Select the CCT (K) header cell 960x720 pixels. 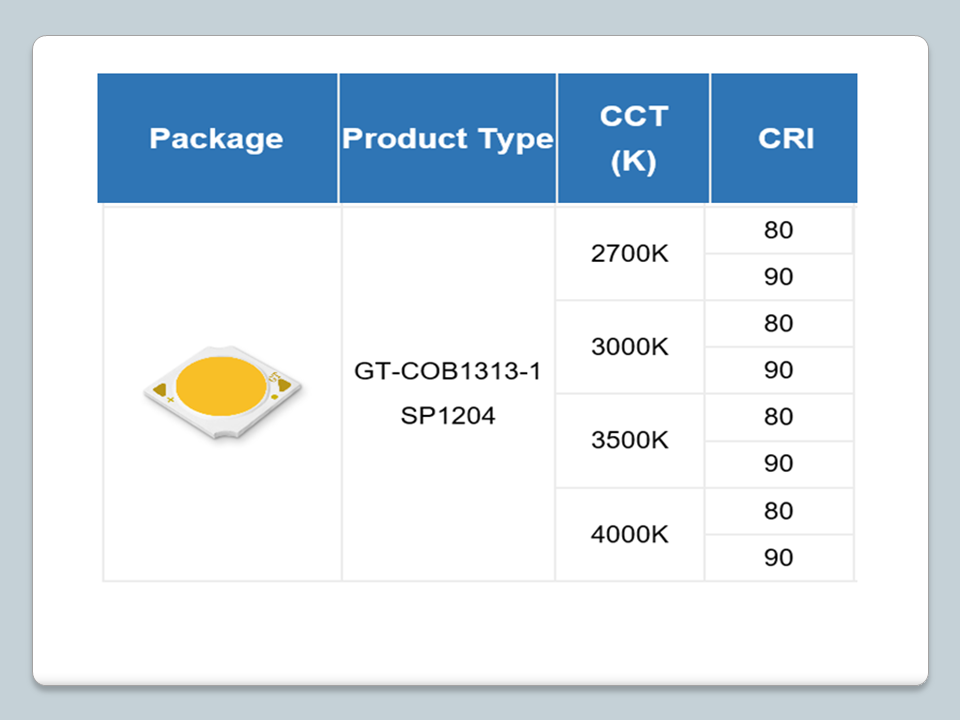(x=633, y=139)
